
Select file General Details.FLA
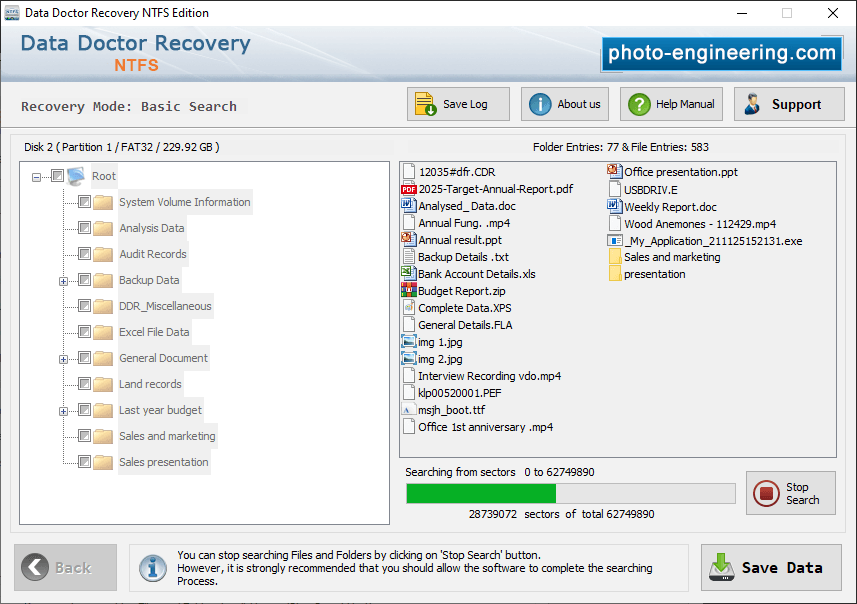[465, 325]
